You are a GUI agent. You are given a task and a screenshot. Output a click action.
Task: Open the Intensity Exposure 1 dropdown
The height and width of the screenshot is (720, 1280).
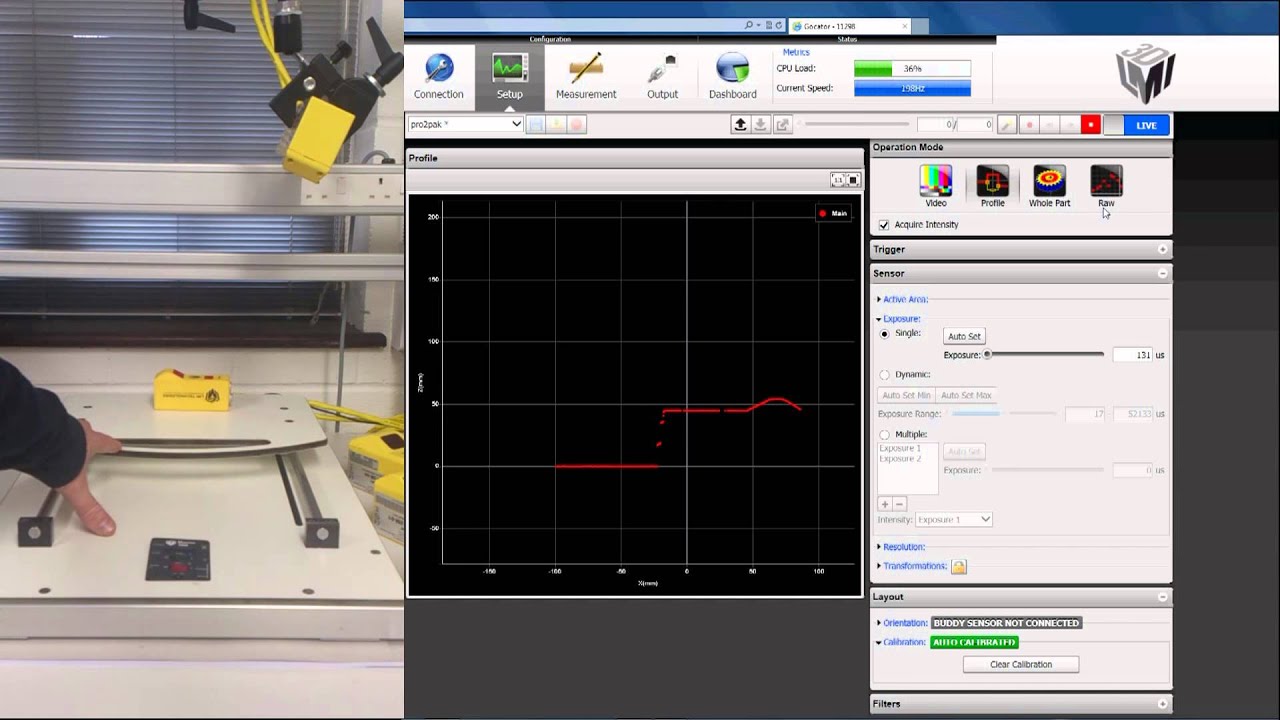(x=954, y=520)
